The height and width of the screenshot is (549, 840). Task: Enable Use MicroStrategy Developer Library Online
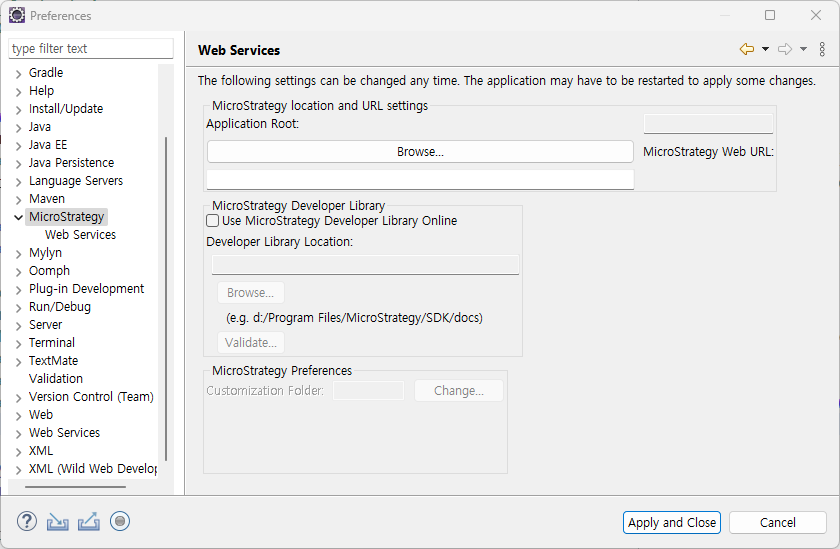[213, 221]
